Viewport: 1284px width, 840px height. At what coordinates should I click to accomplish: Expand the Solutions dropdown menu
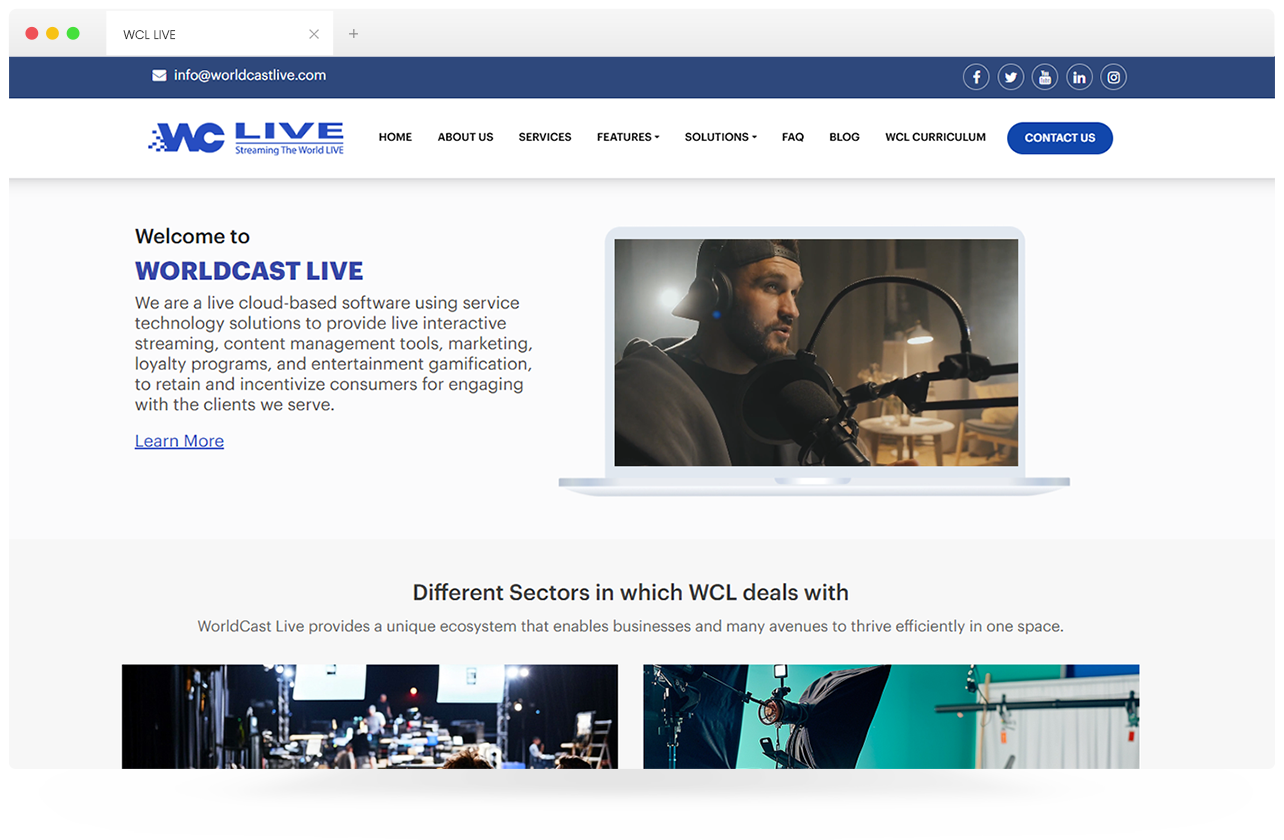tap(720, 137)
